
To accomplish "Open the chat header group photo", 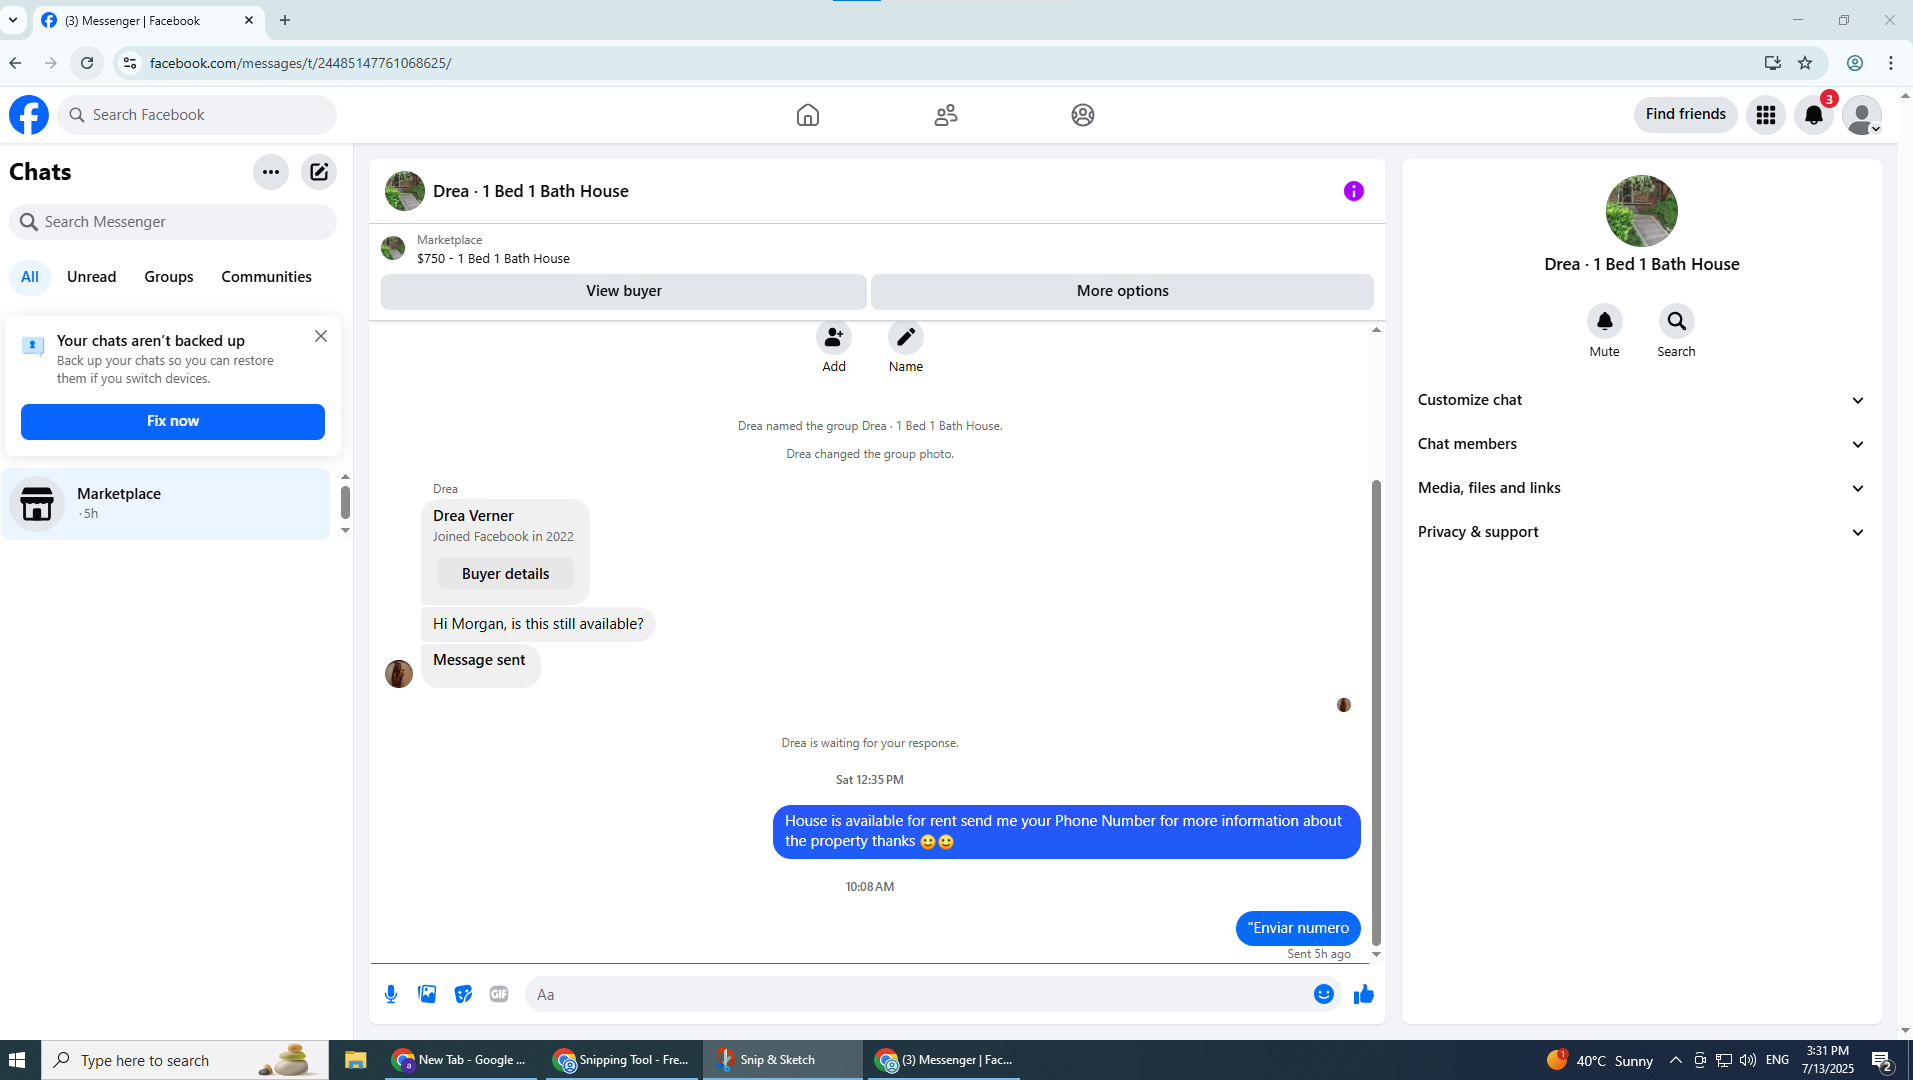I will coord(405,191).
